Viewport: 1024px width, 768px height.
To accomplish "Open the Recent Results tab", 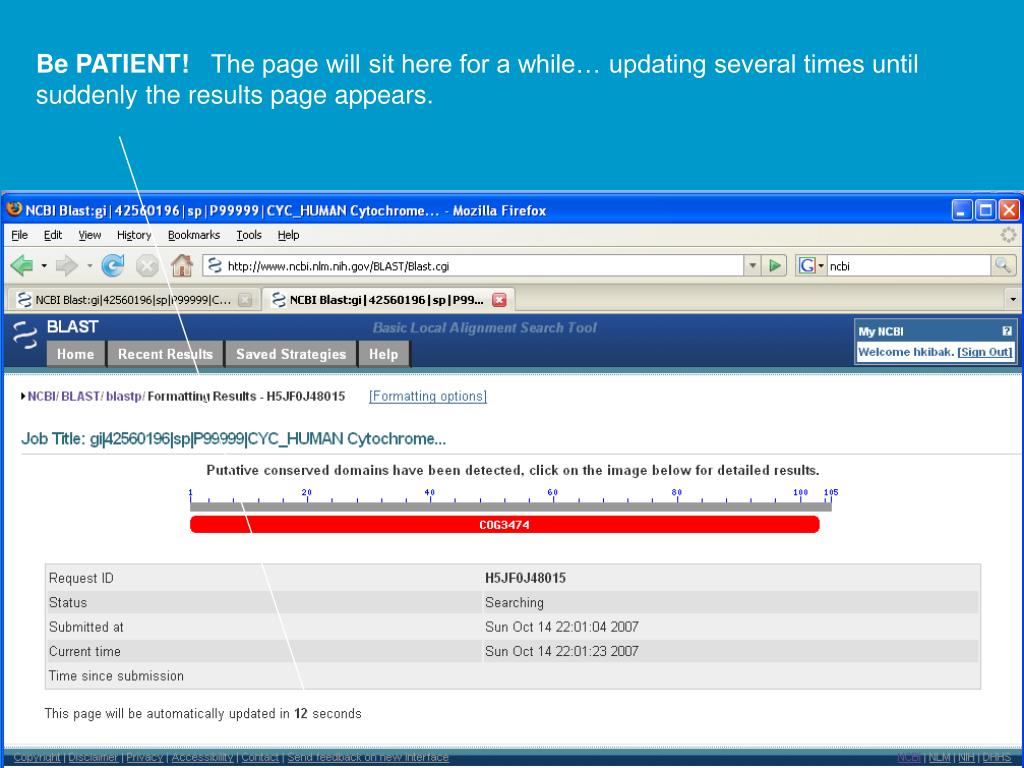I will 165,354.
